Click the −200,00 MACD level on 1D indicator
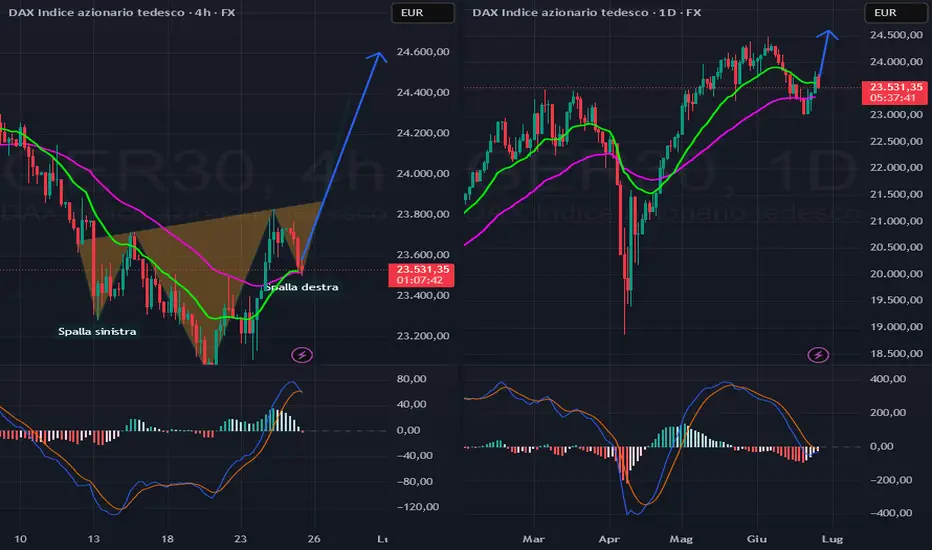Viewport: 932px width, 550px height. (891, 480)
